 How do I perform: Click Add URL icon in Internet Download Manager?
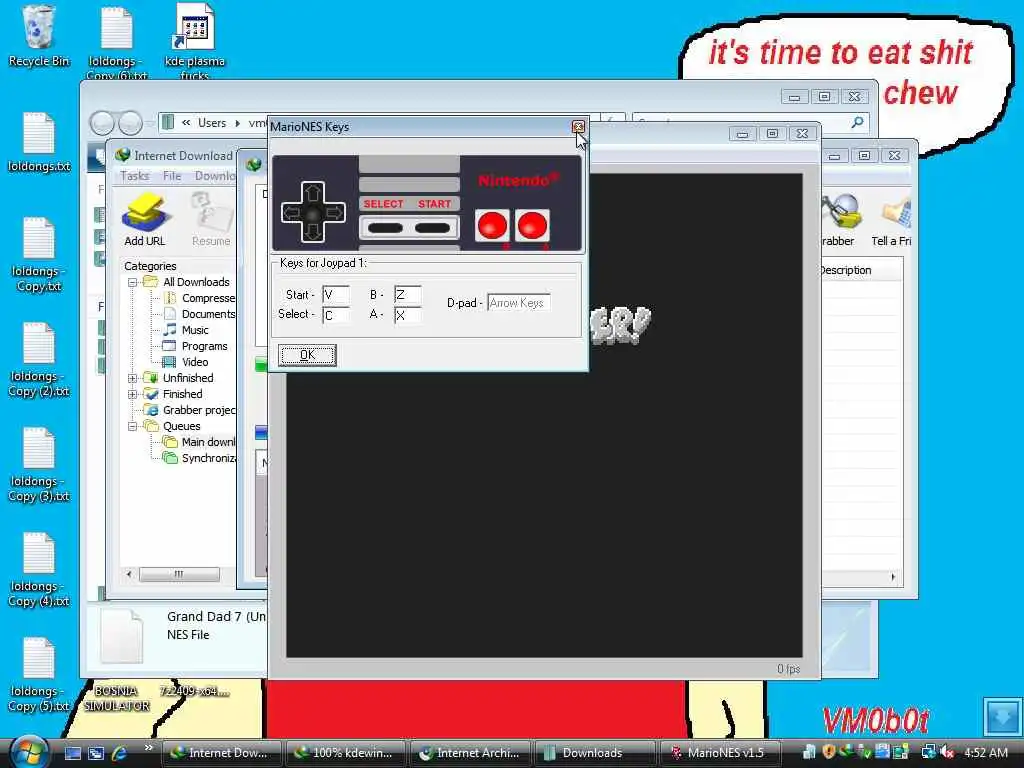(145, 219)
